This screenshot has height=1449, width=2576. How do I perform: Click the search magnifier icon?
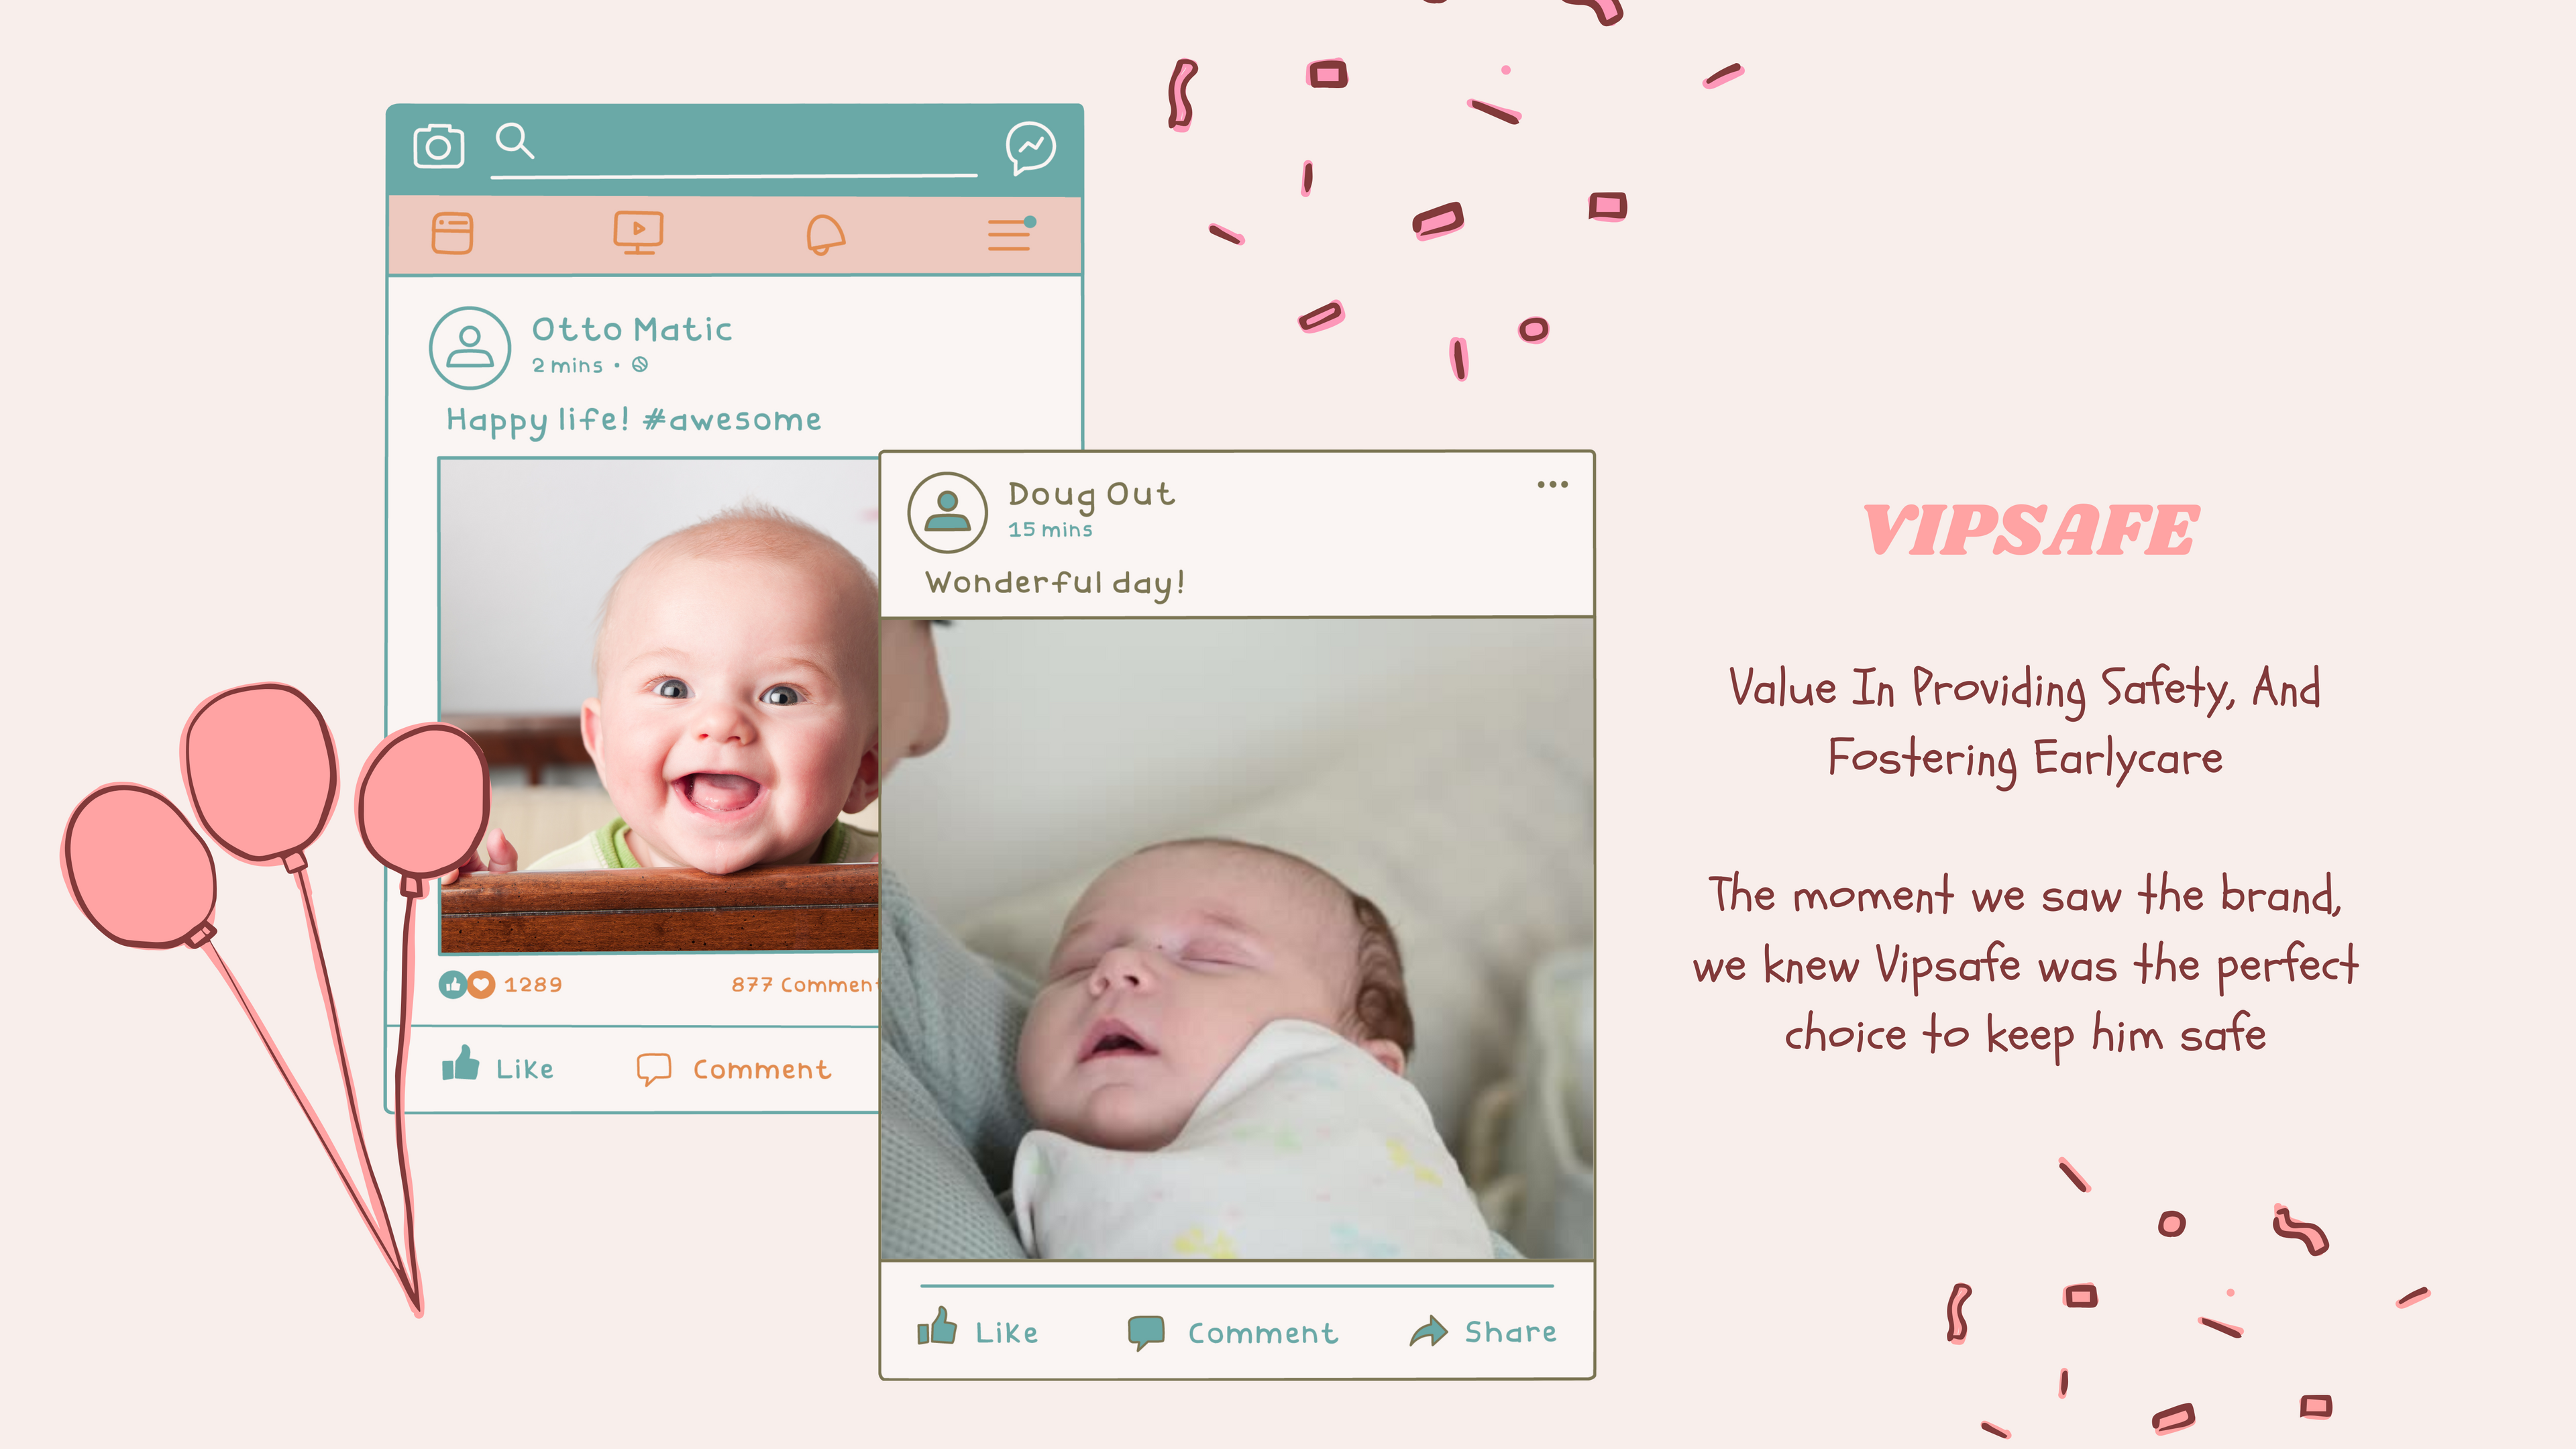tap(515, 141)
